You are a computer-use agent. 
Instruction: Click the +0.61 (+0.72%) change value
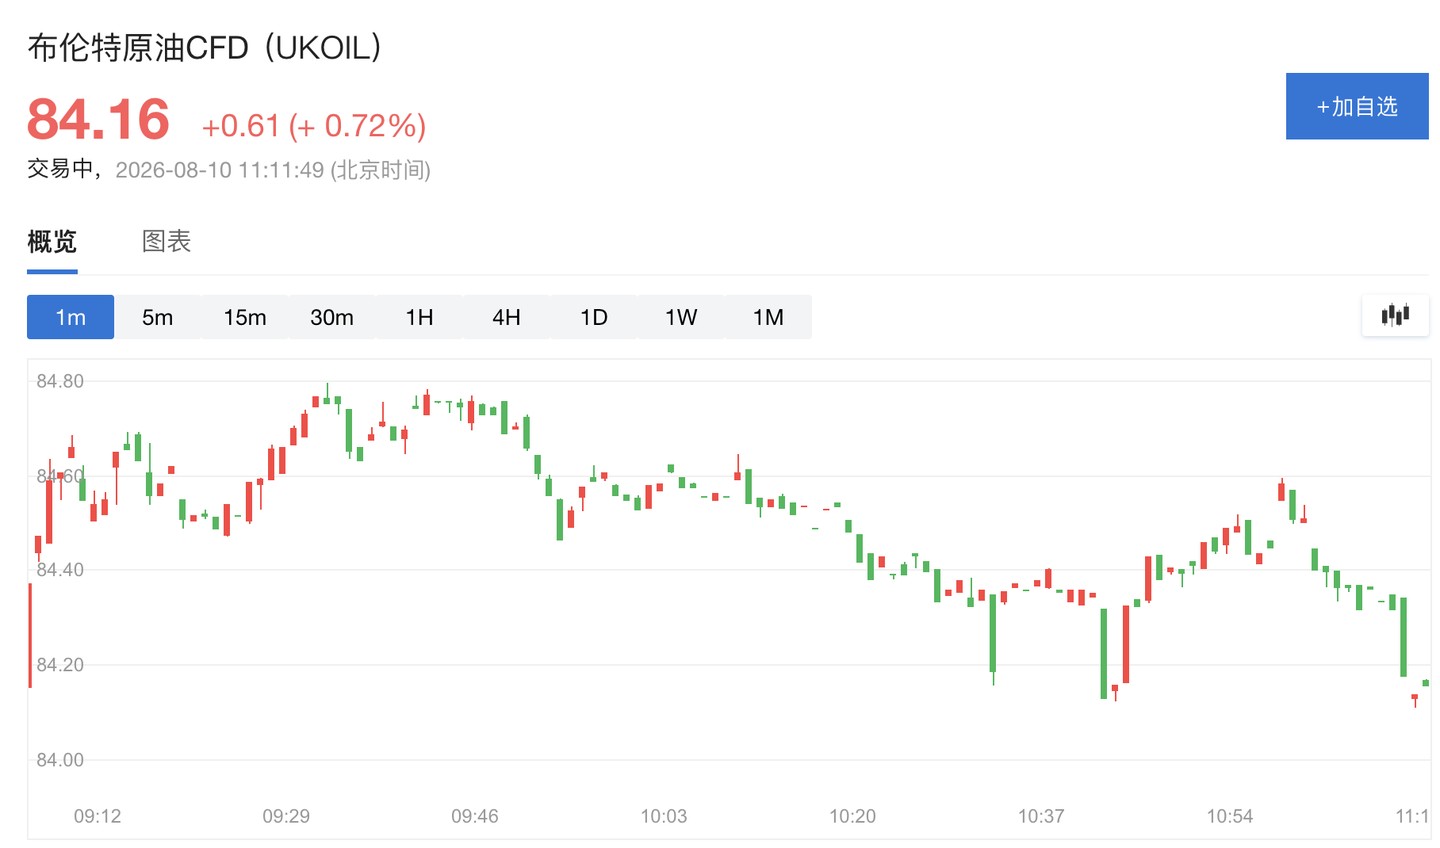pos(314,126)
